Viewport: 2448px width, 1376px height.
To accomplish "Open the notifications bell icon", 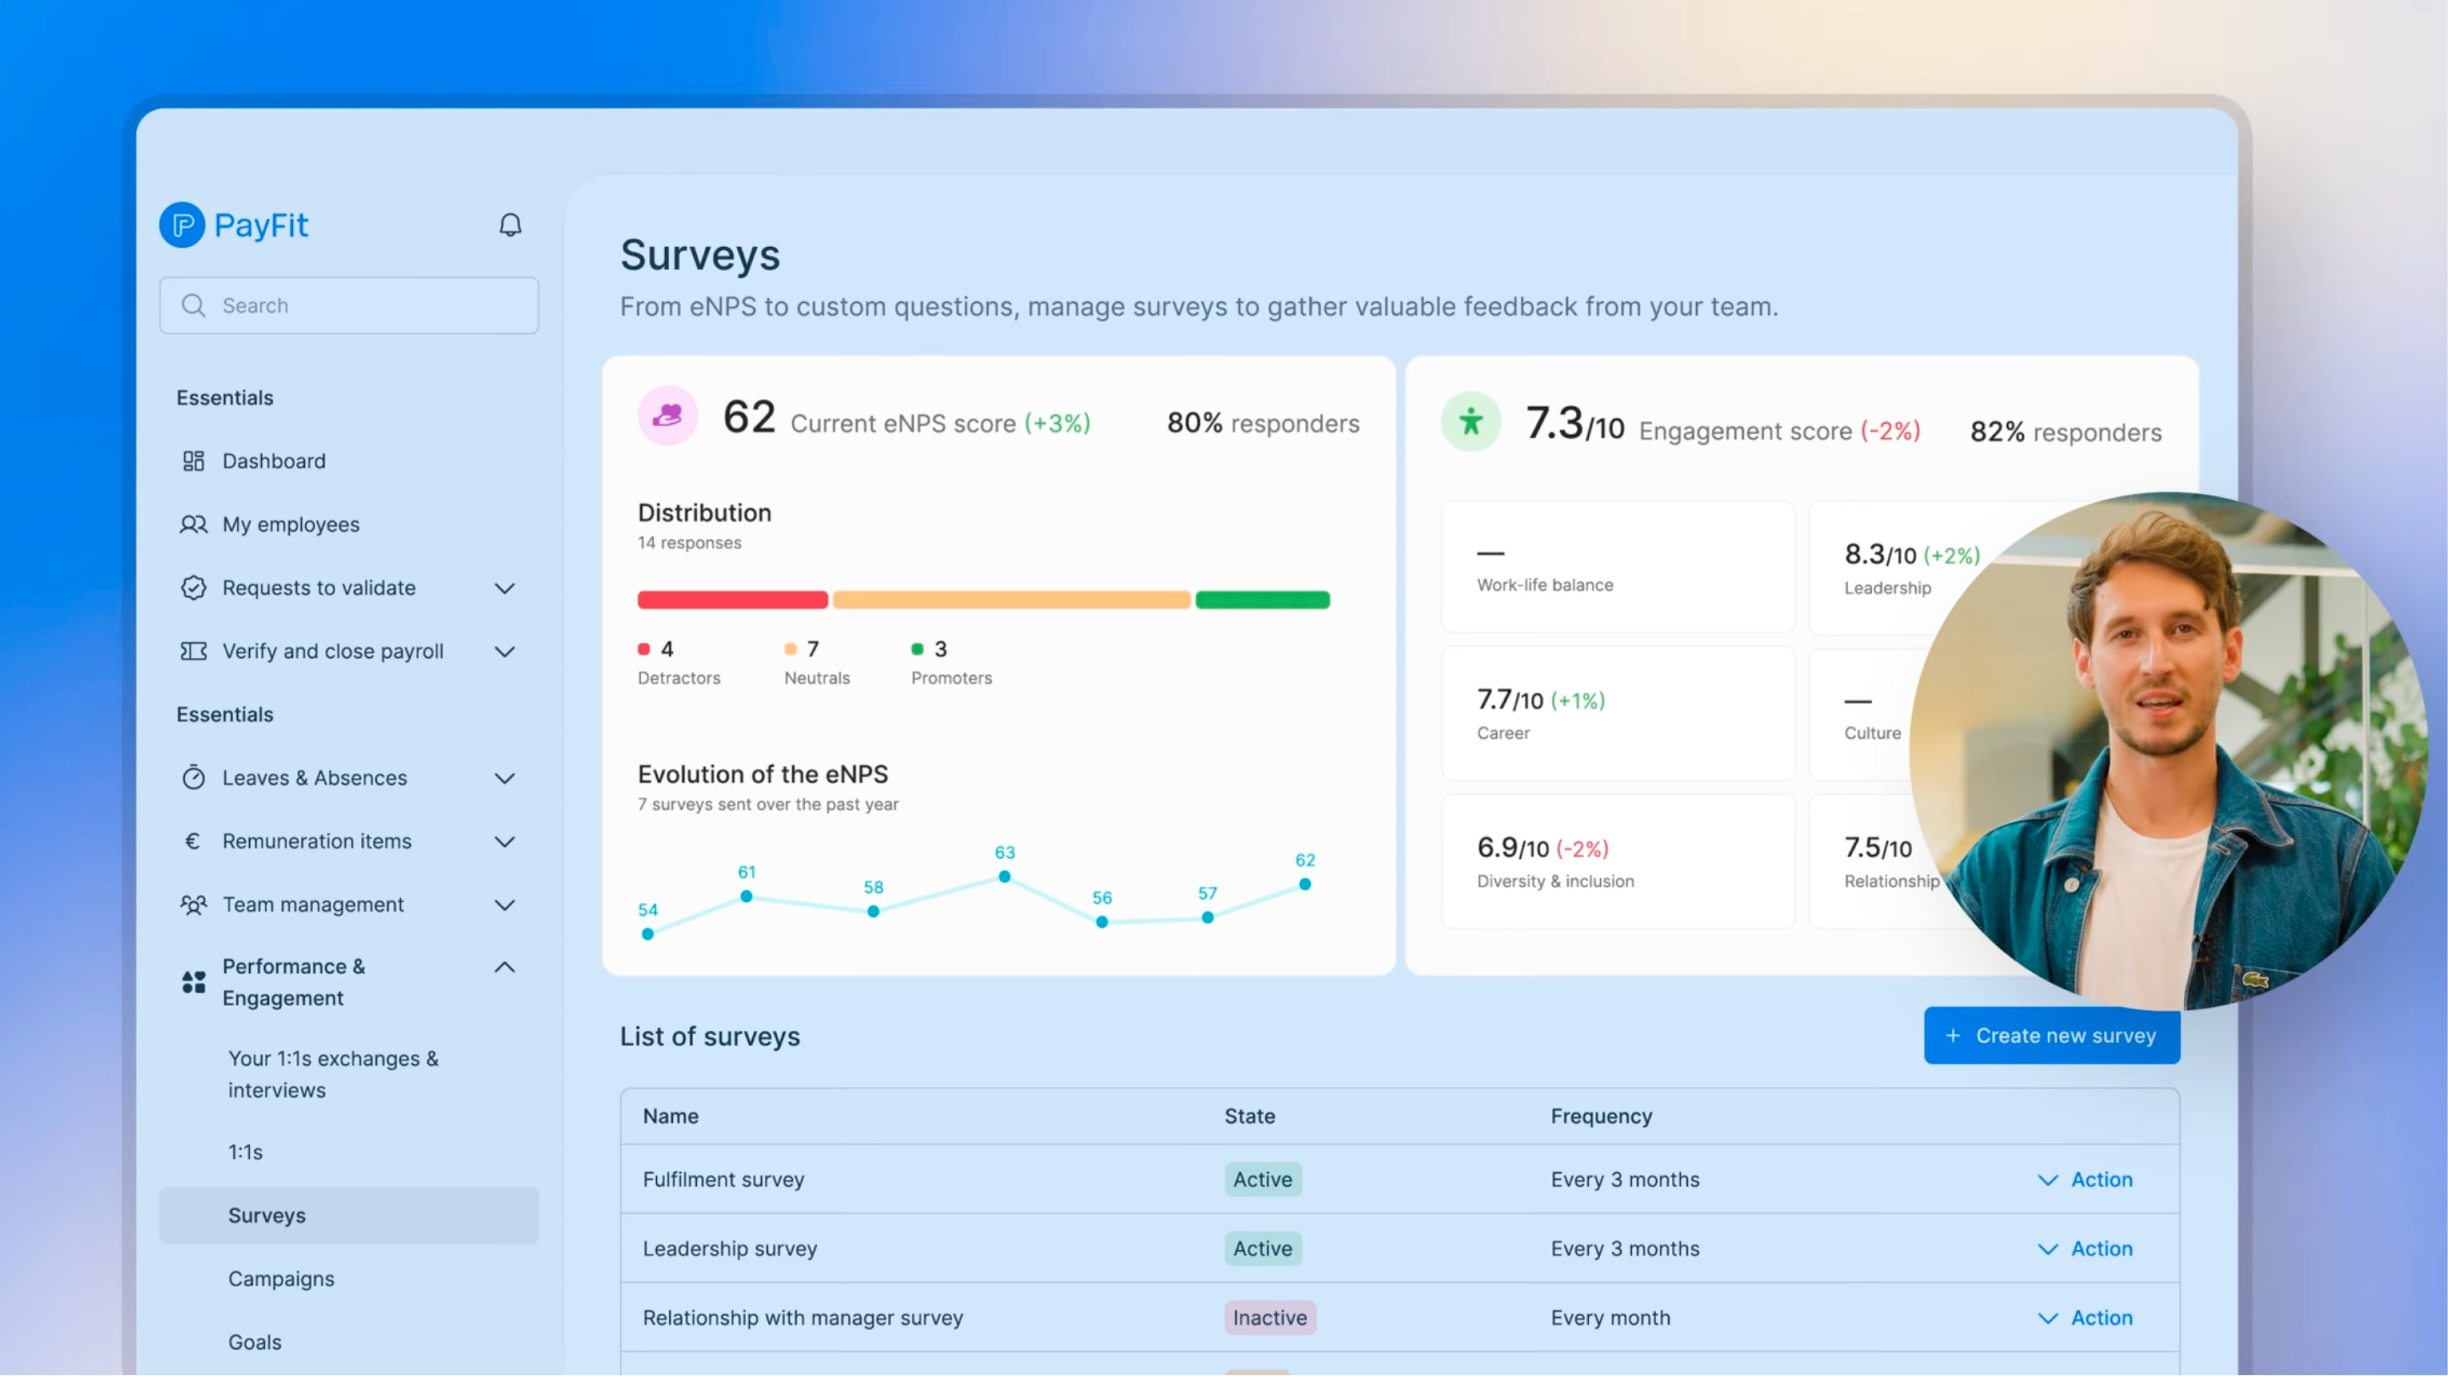I will [x=510, y=225].
